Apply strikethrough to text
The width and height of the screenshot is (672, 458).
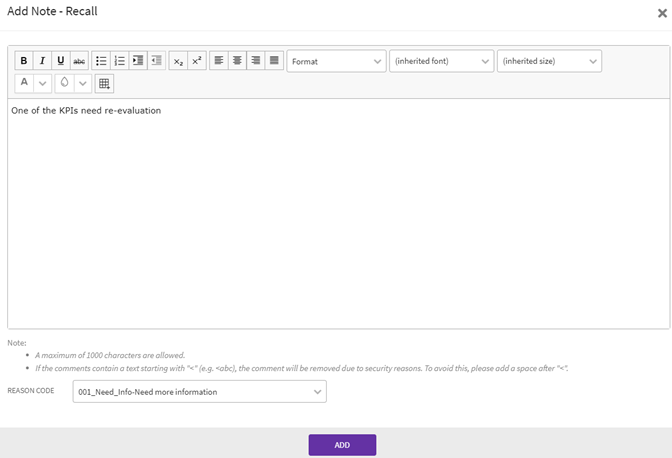tap(79, 61)
